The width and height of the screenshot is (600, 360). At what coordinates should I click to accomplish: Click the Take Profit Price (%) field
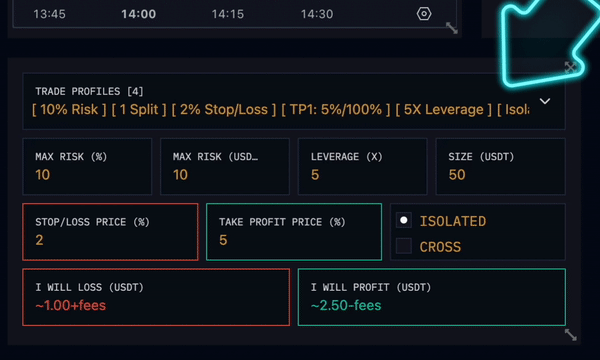294,232
